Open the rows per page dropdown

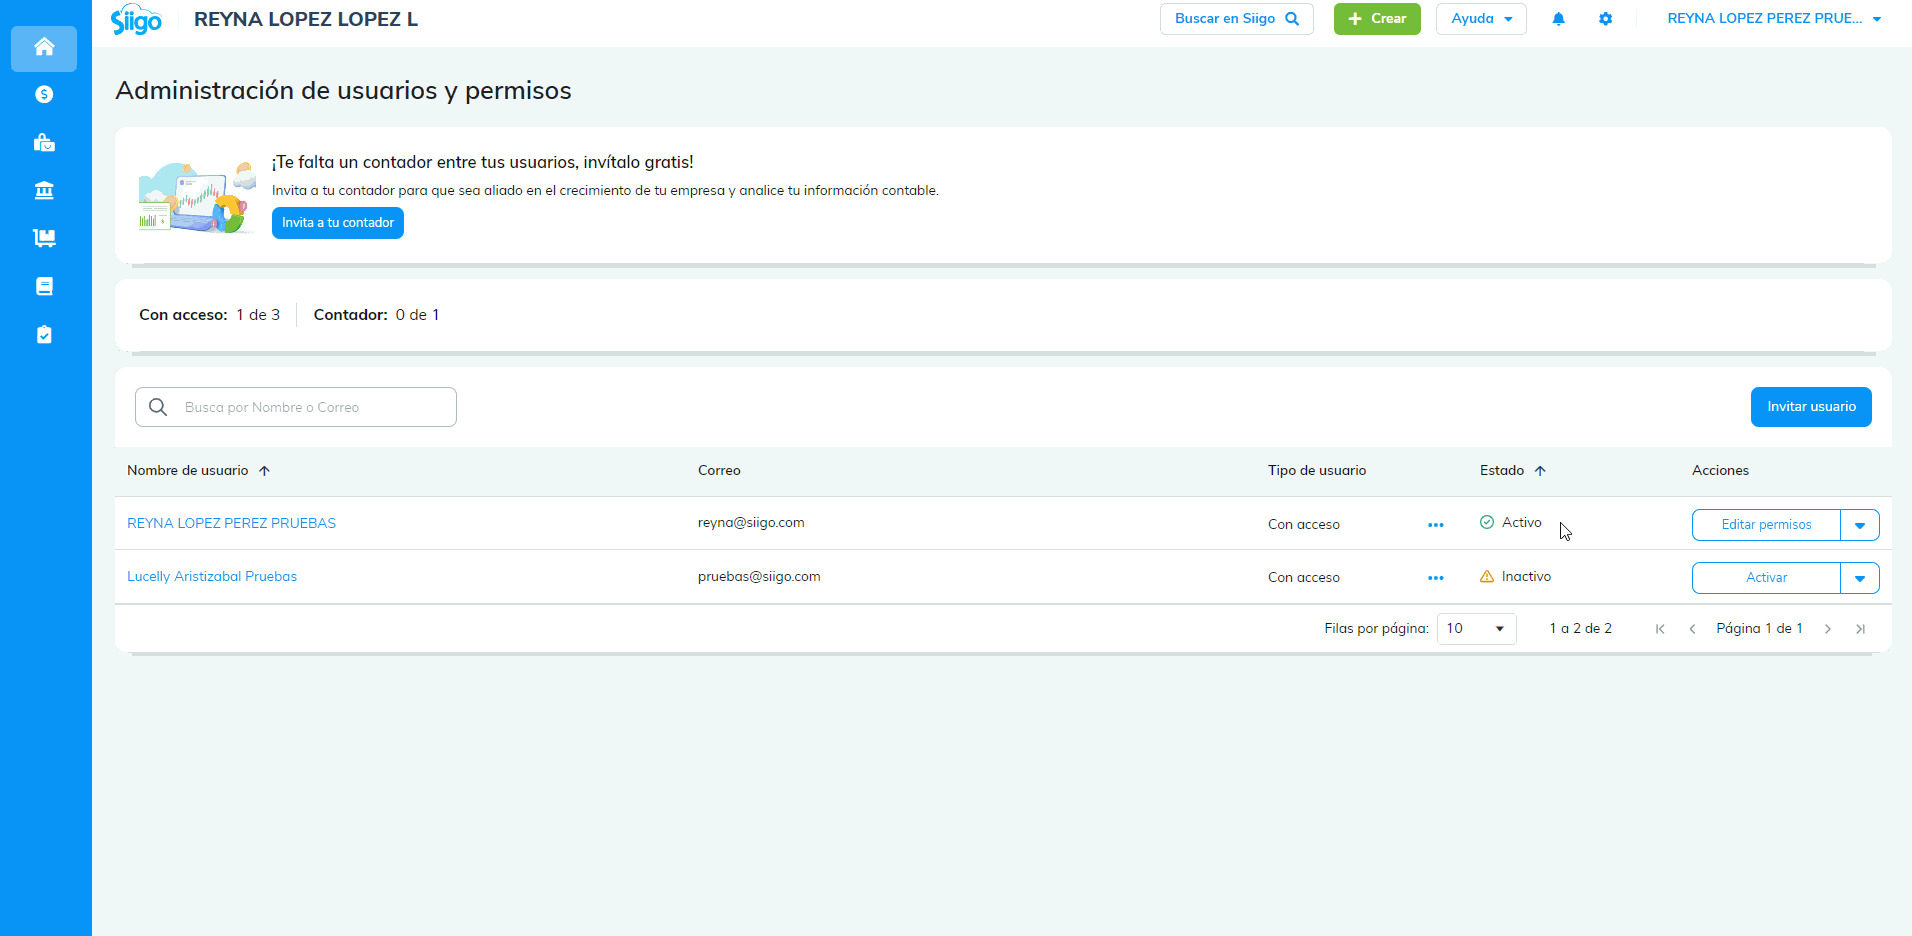point(1476,629)
